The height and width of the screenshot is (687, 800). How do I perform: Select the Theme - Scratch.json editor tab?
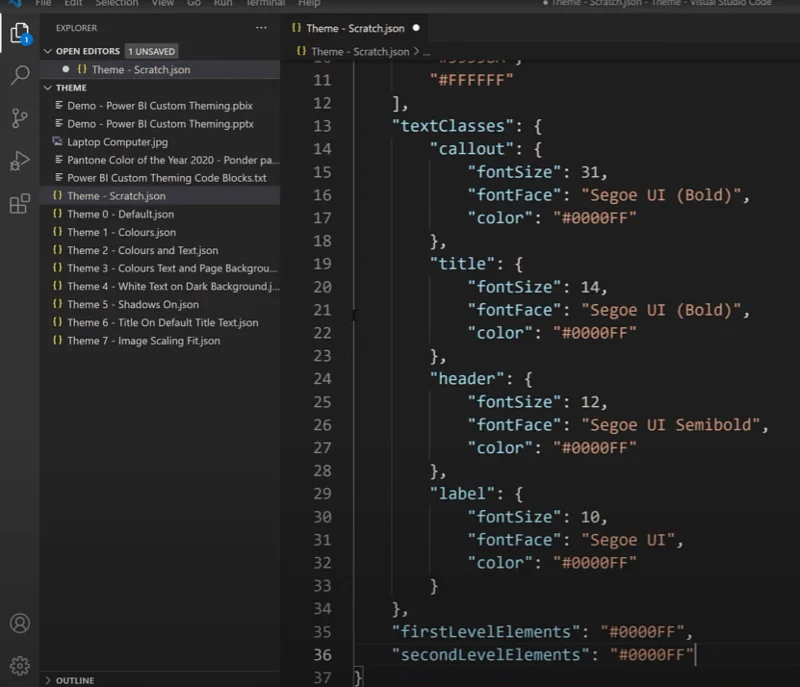pos(355,28)
